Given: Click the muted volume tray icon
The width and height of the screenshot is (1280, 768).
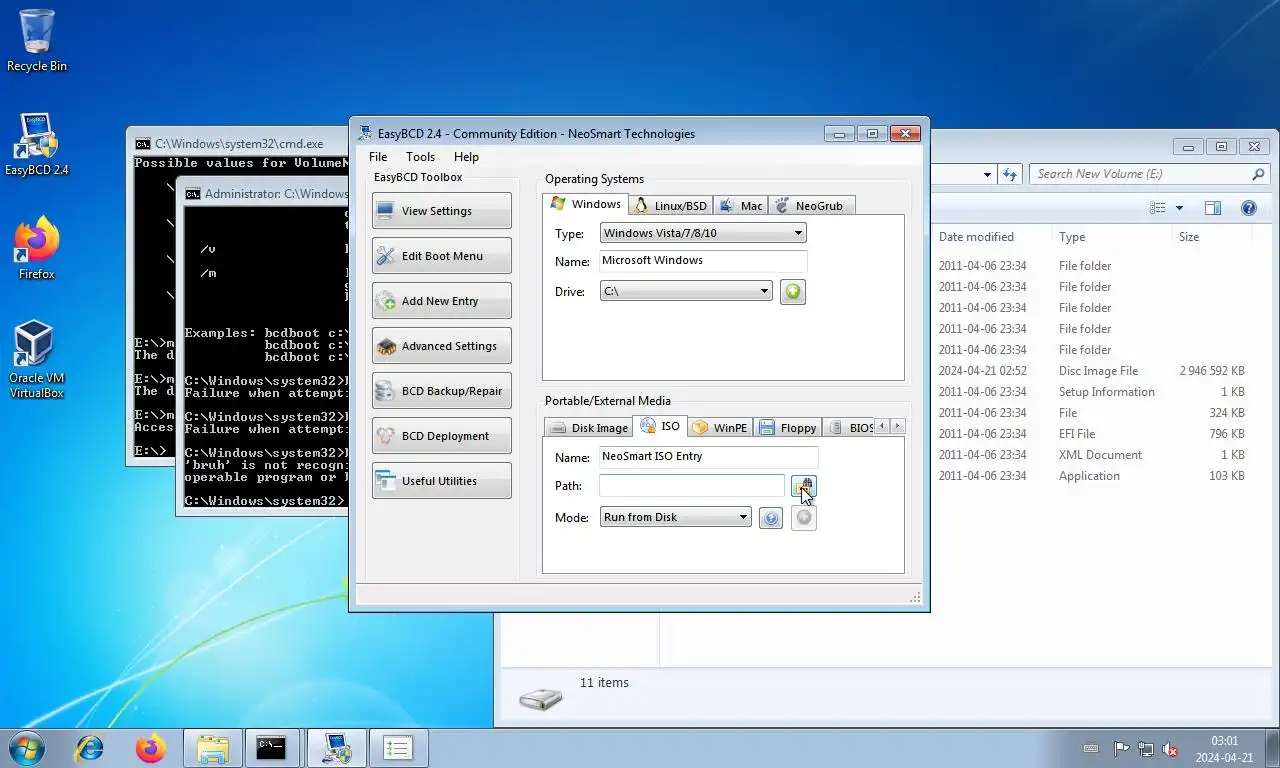Looking at the screenshot, I should 1169,749.
